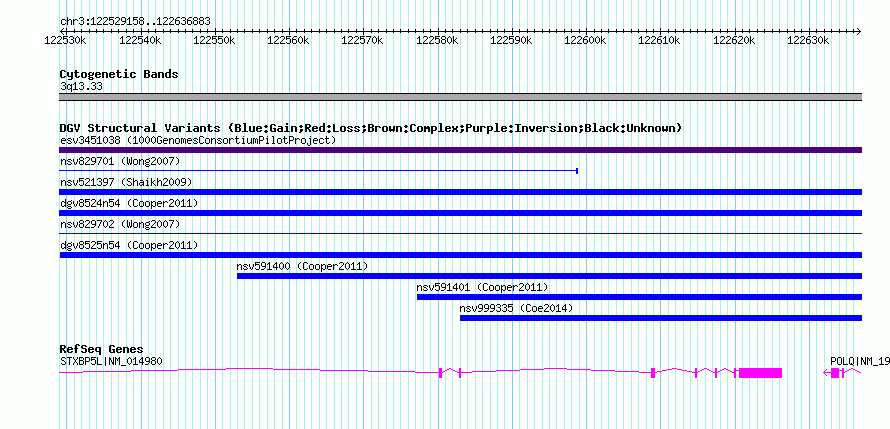890x429 pixels.
Task: Open the nsv521397 (Shaikh2009) label
Action: [126, 182]
